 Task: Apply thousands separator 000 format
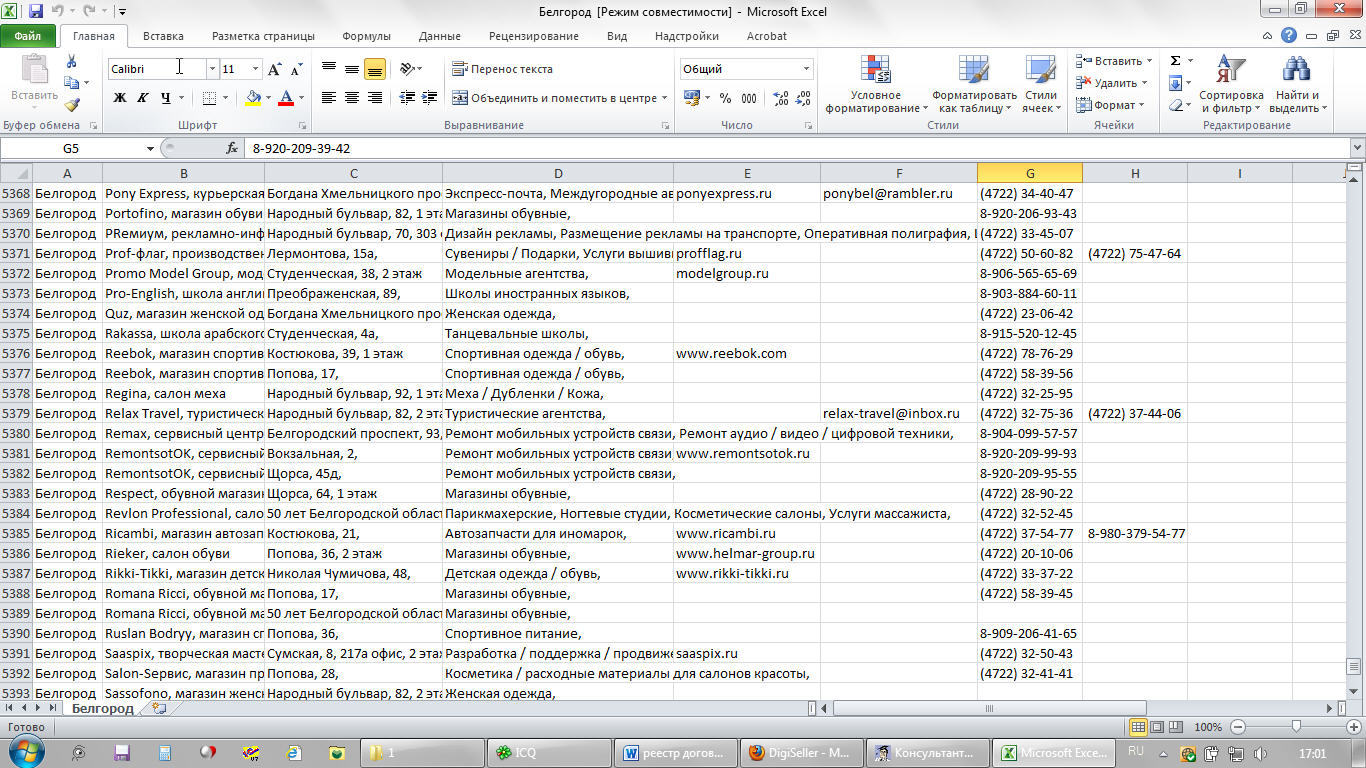click(x=750, y=98)
